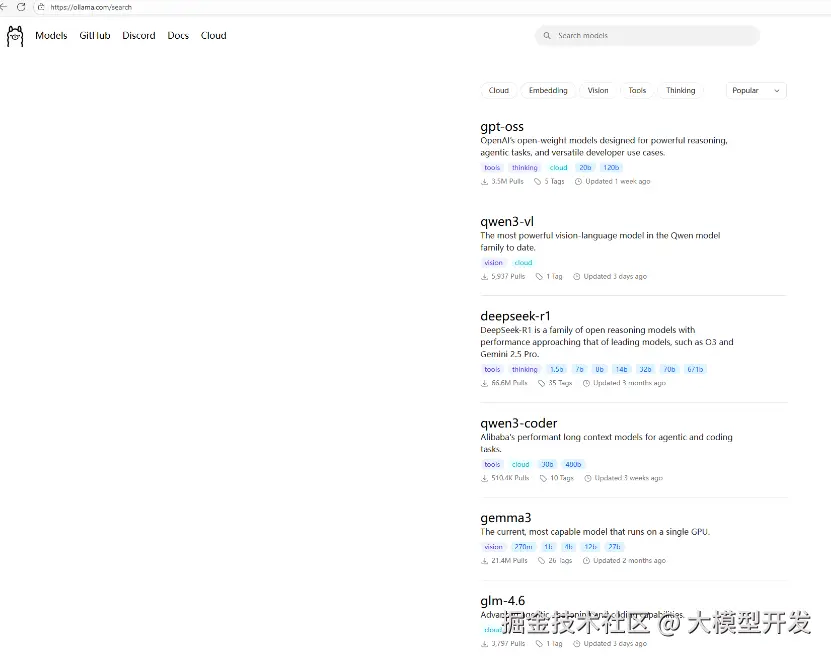
Task: Click the Ollama llama logo
Action: coord(15,36)
